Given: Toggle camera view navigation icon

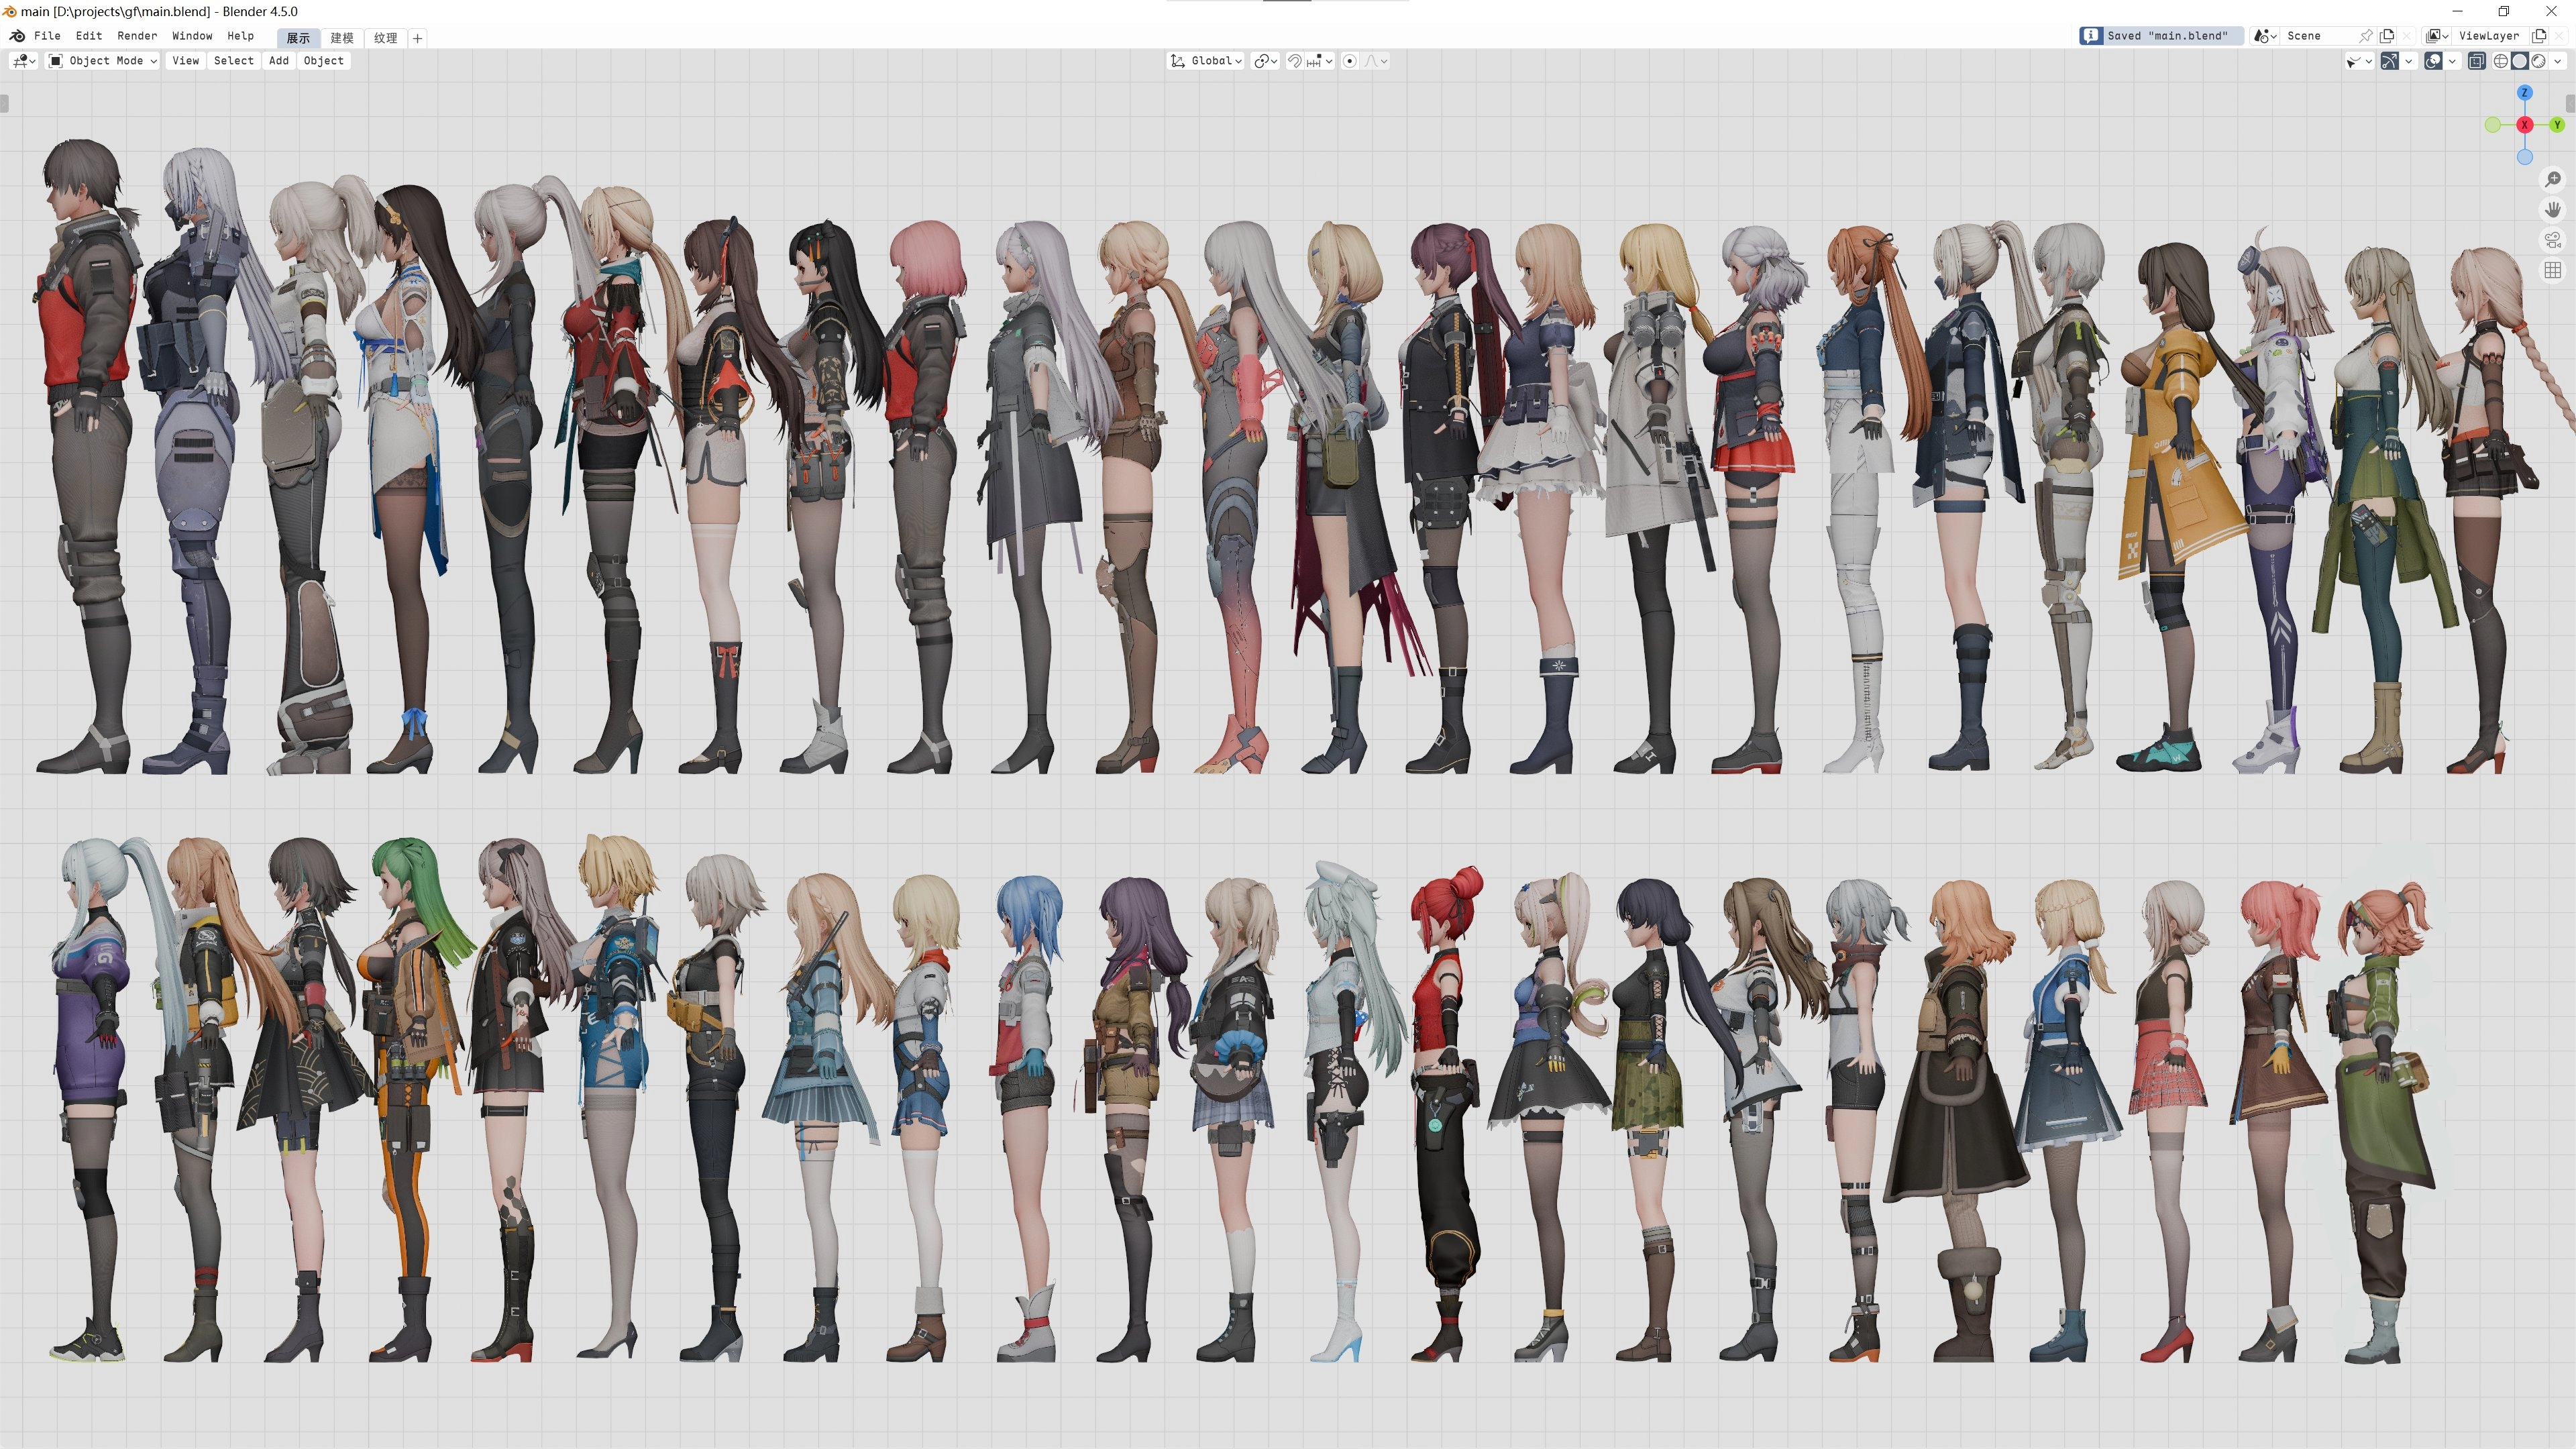Looking at the screenshot, I should pyautogui.click(x=2553, y=240).
